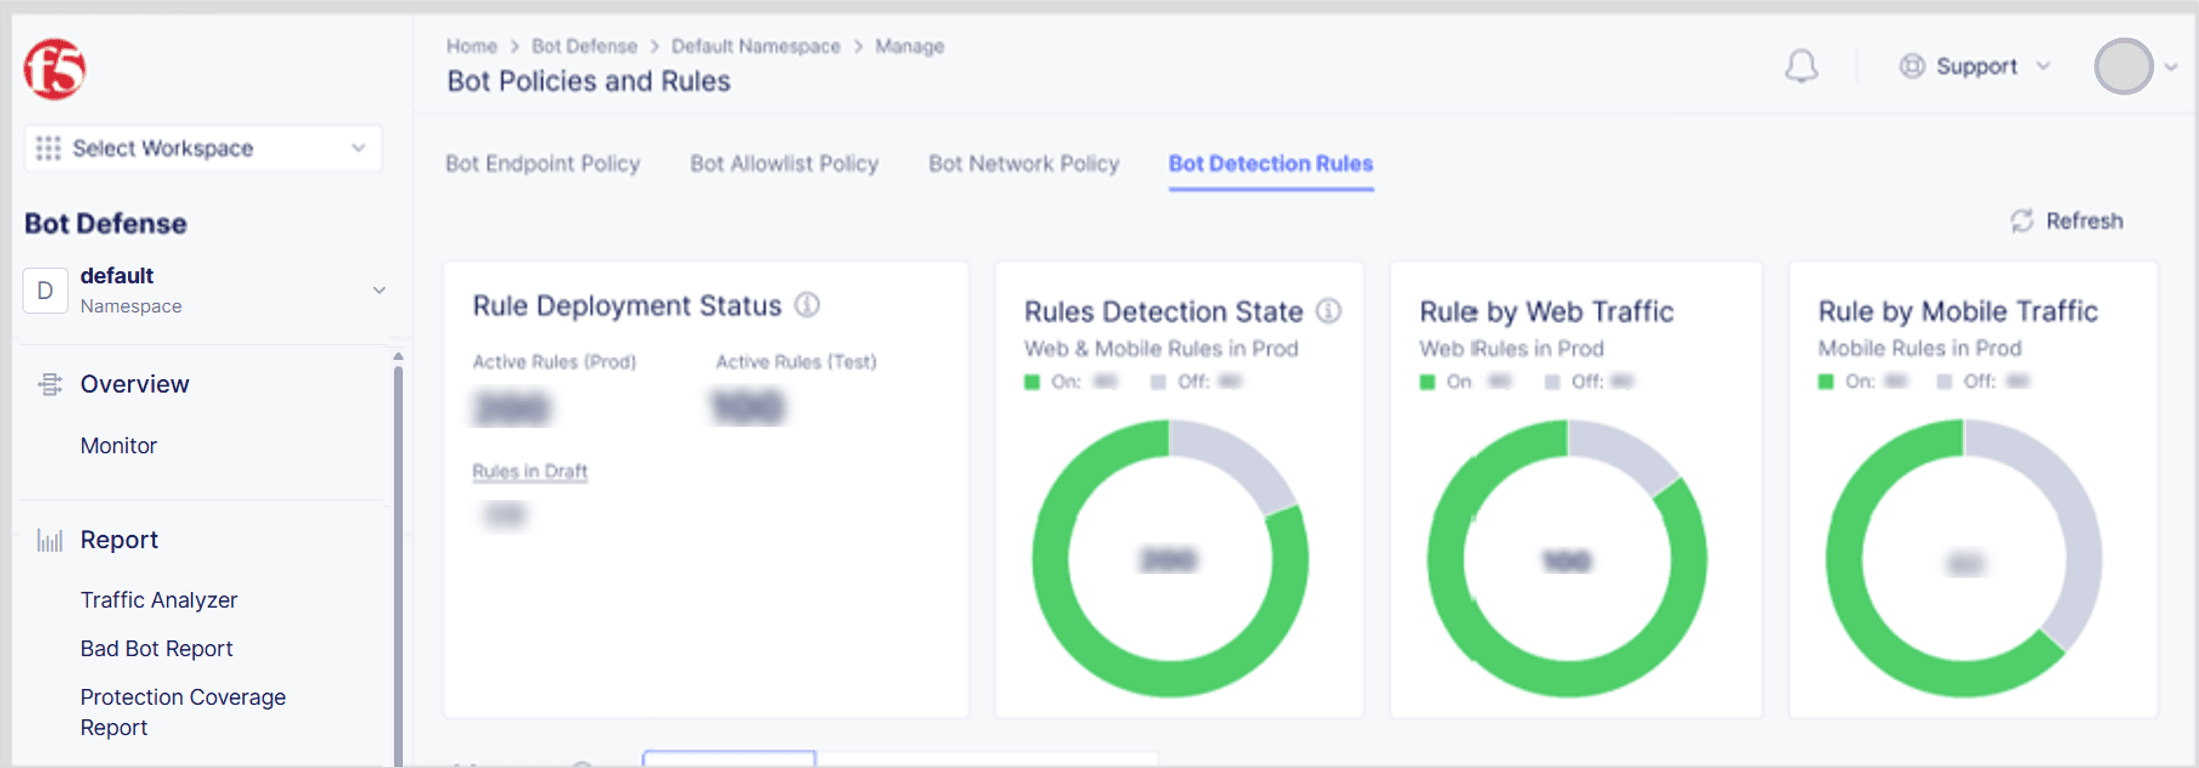The width and height of the screenshot is (2199, 768).
Task: Expand the default Namespace selector
Action: click(x=378, y=290)
